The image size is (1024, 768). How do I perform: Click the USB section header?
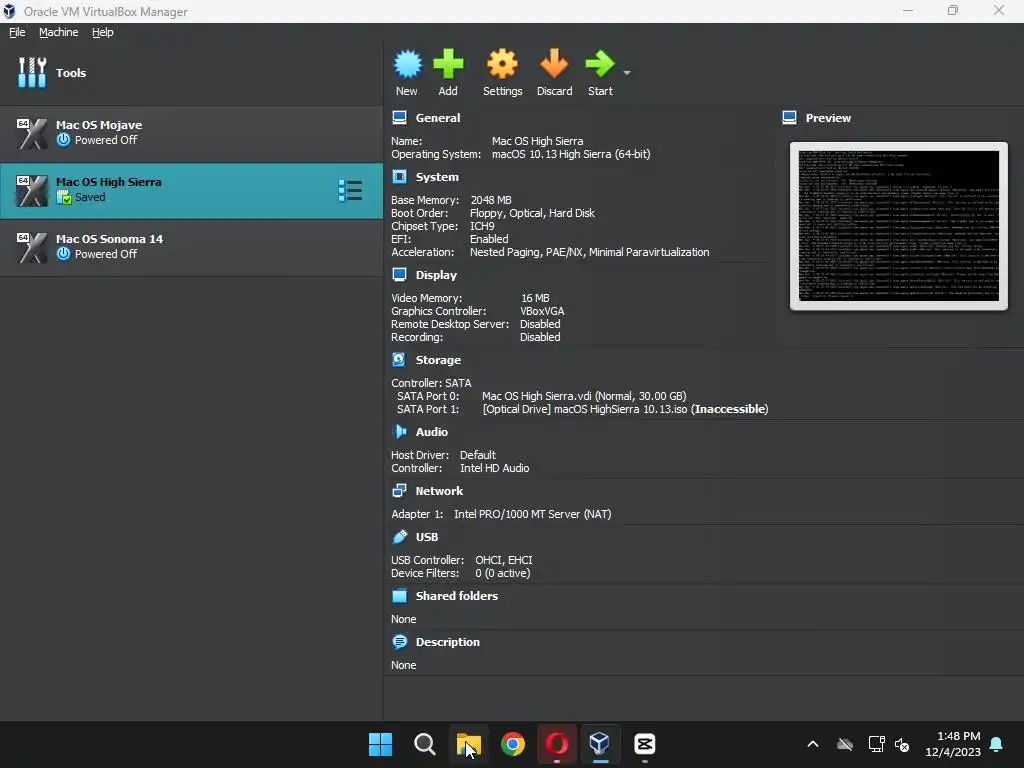[x=426, y=537]
